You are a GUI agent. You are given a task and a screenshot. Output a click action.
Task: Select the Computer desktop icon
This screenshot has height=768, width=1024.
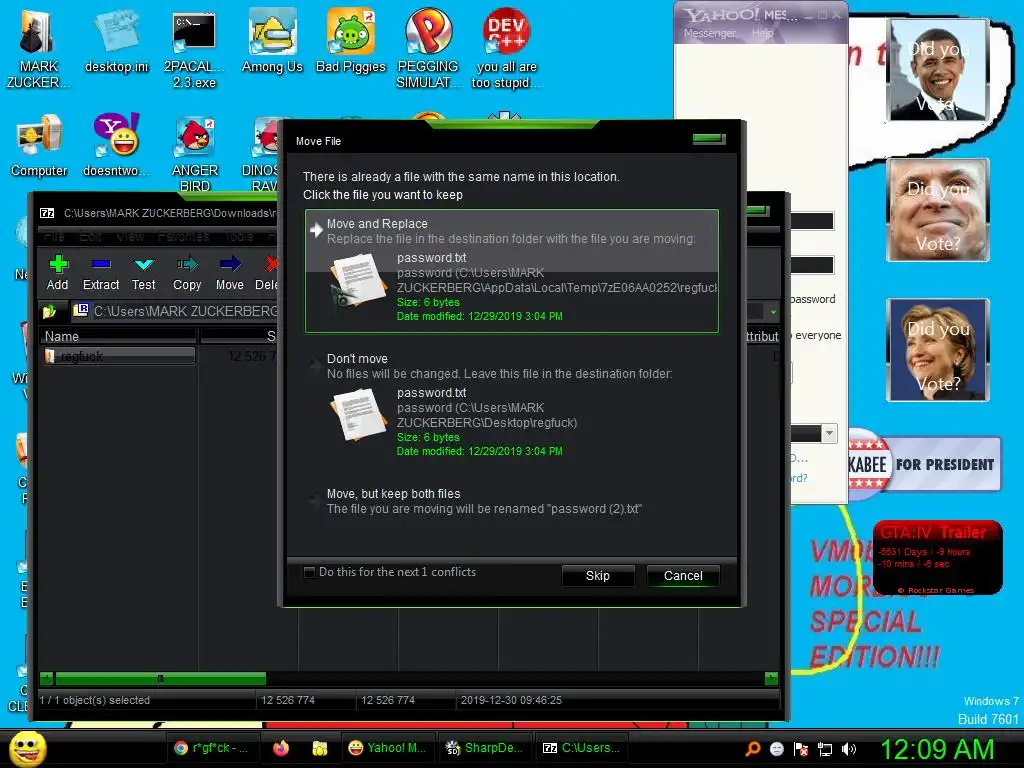[39, 145]
